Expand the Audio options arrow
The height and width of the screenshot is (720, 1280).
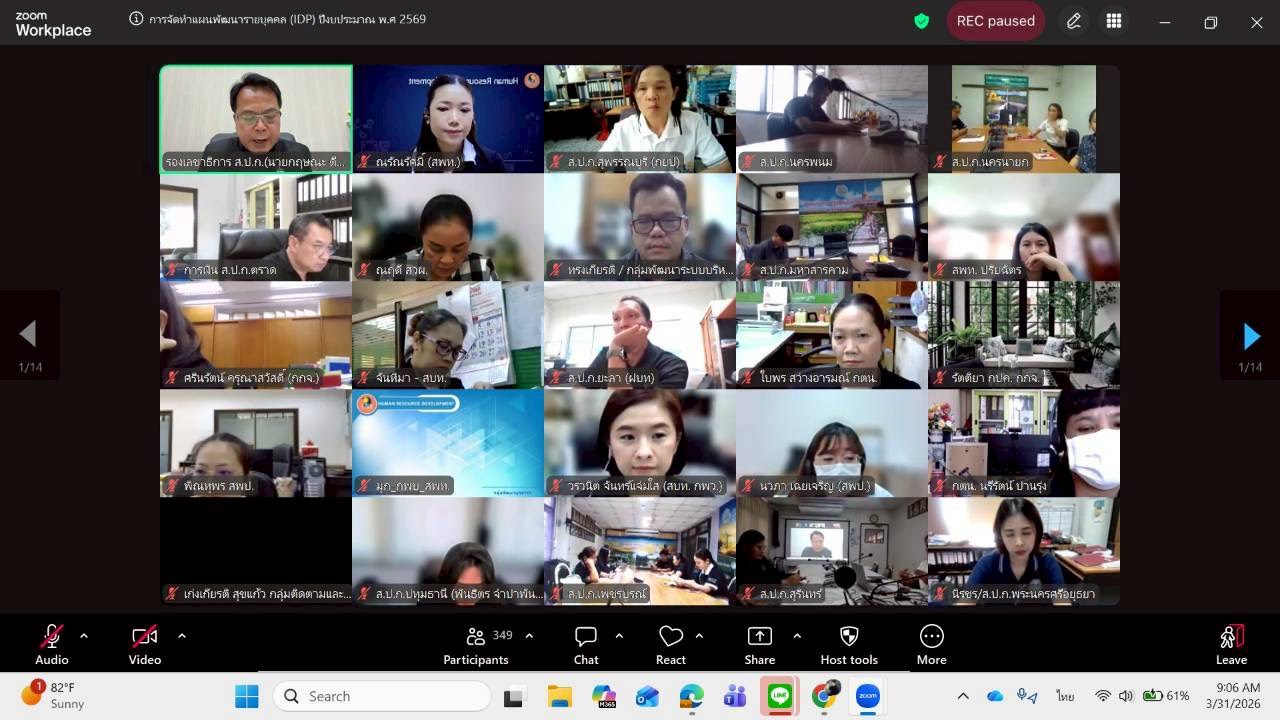pos(84,635)
